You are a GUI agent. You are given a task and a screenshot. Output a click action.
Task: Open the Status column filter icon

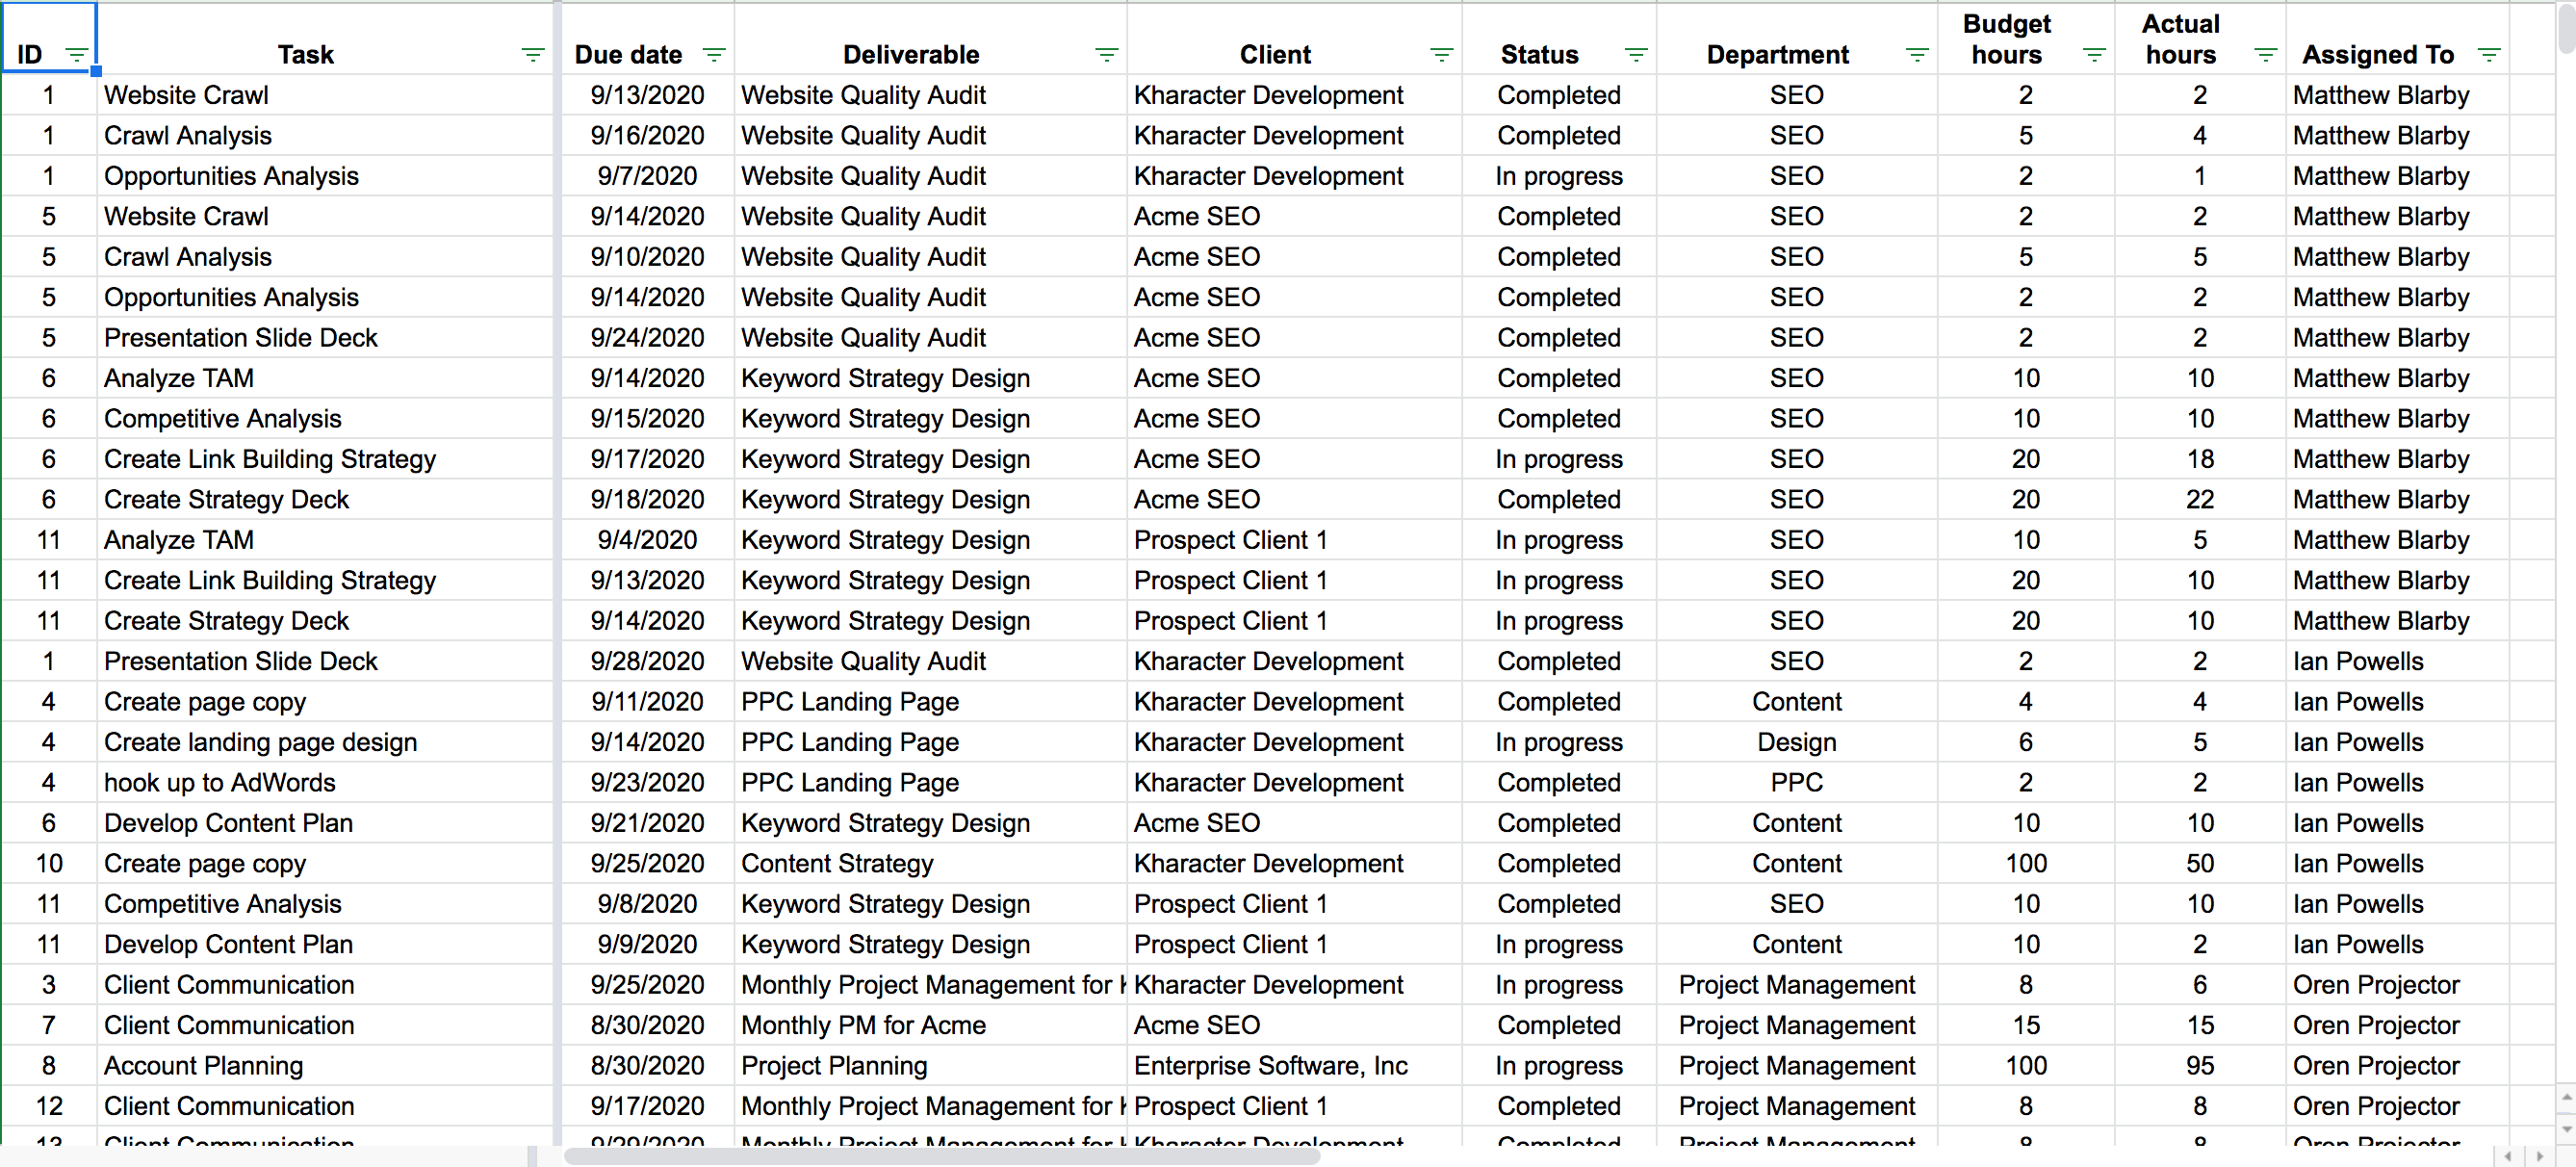1636,55
